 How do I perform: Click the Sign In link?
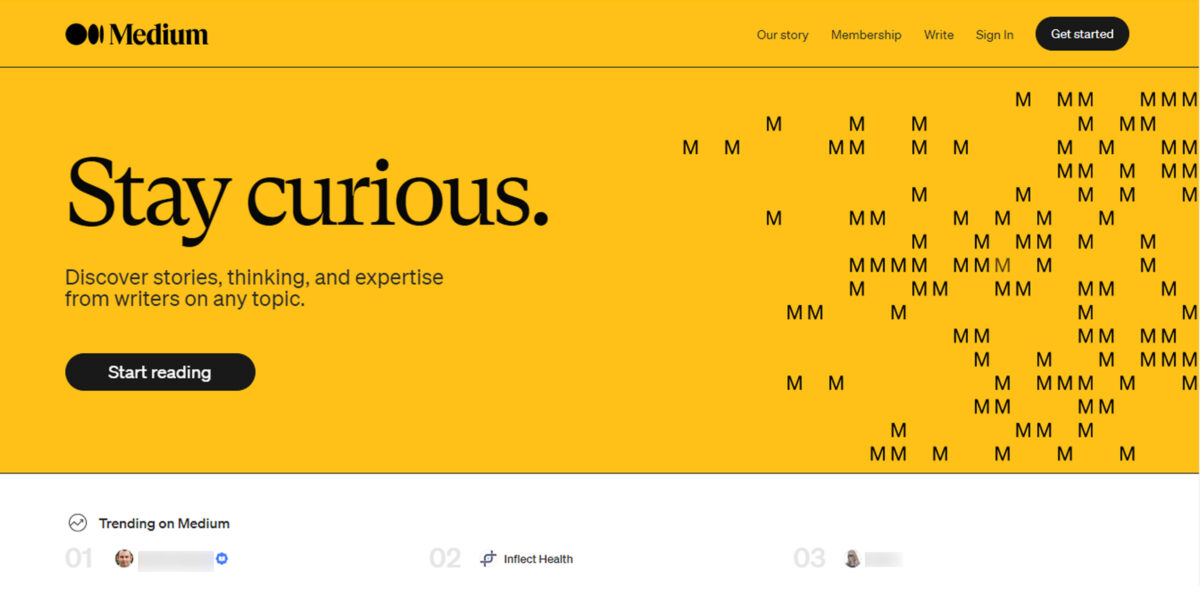pyautogui.click(x=994, y=34)
